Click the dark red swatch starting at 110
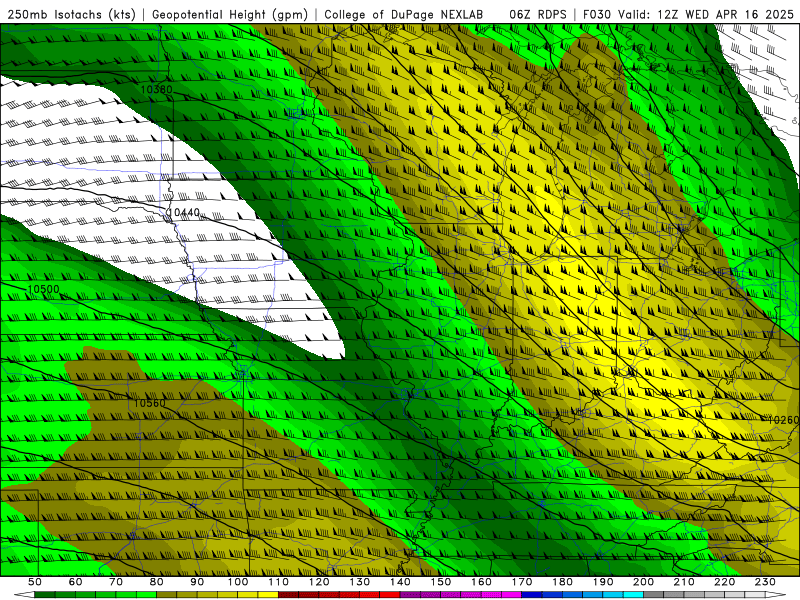800x600 pixels. (288, 595)
